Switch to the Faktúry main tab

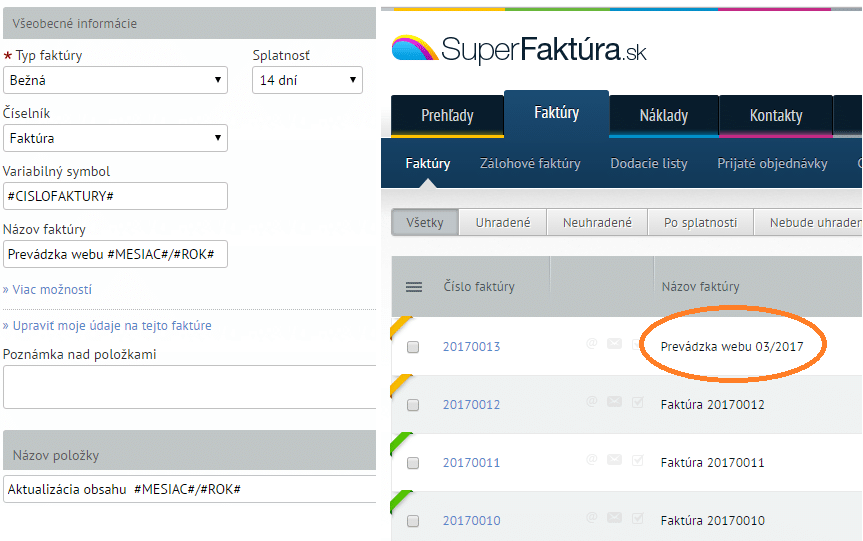[x=556, y=113]
